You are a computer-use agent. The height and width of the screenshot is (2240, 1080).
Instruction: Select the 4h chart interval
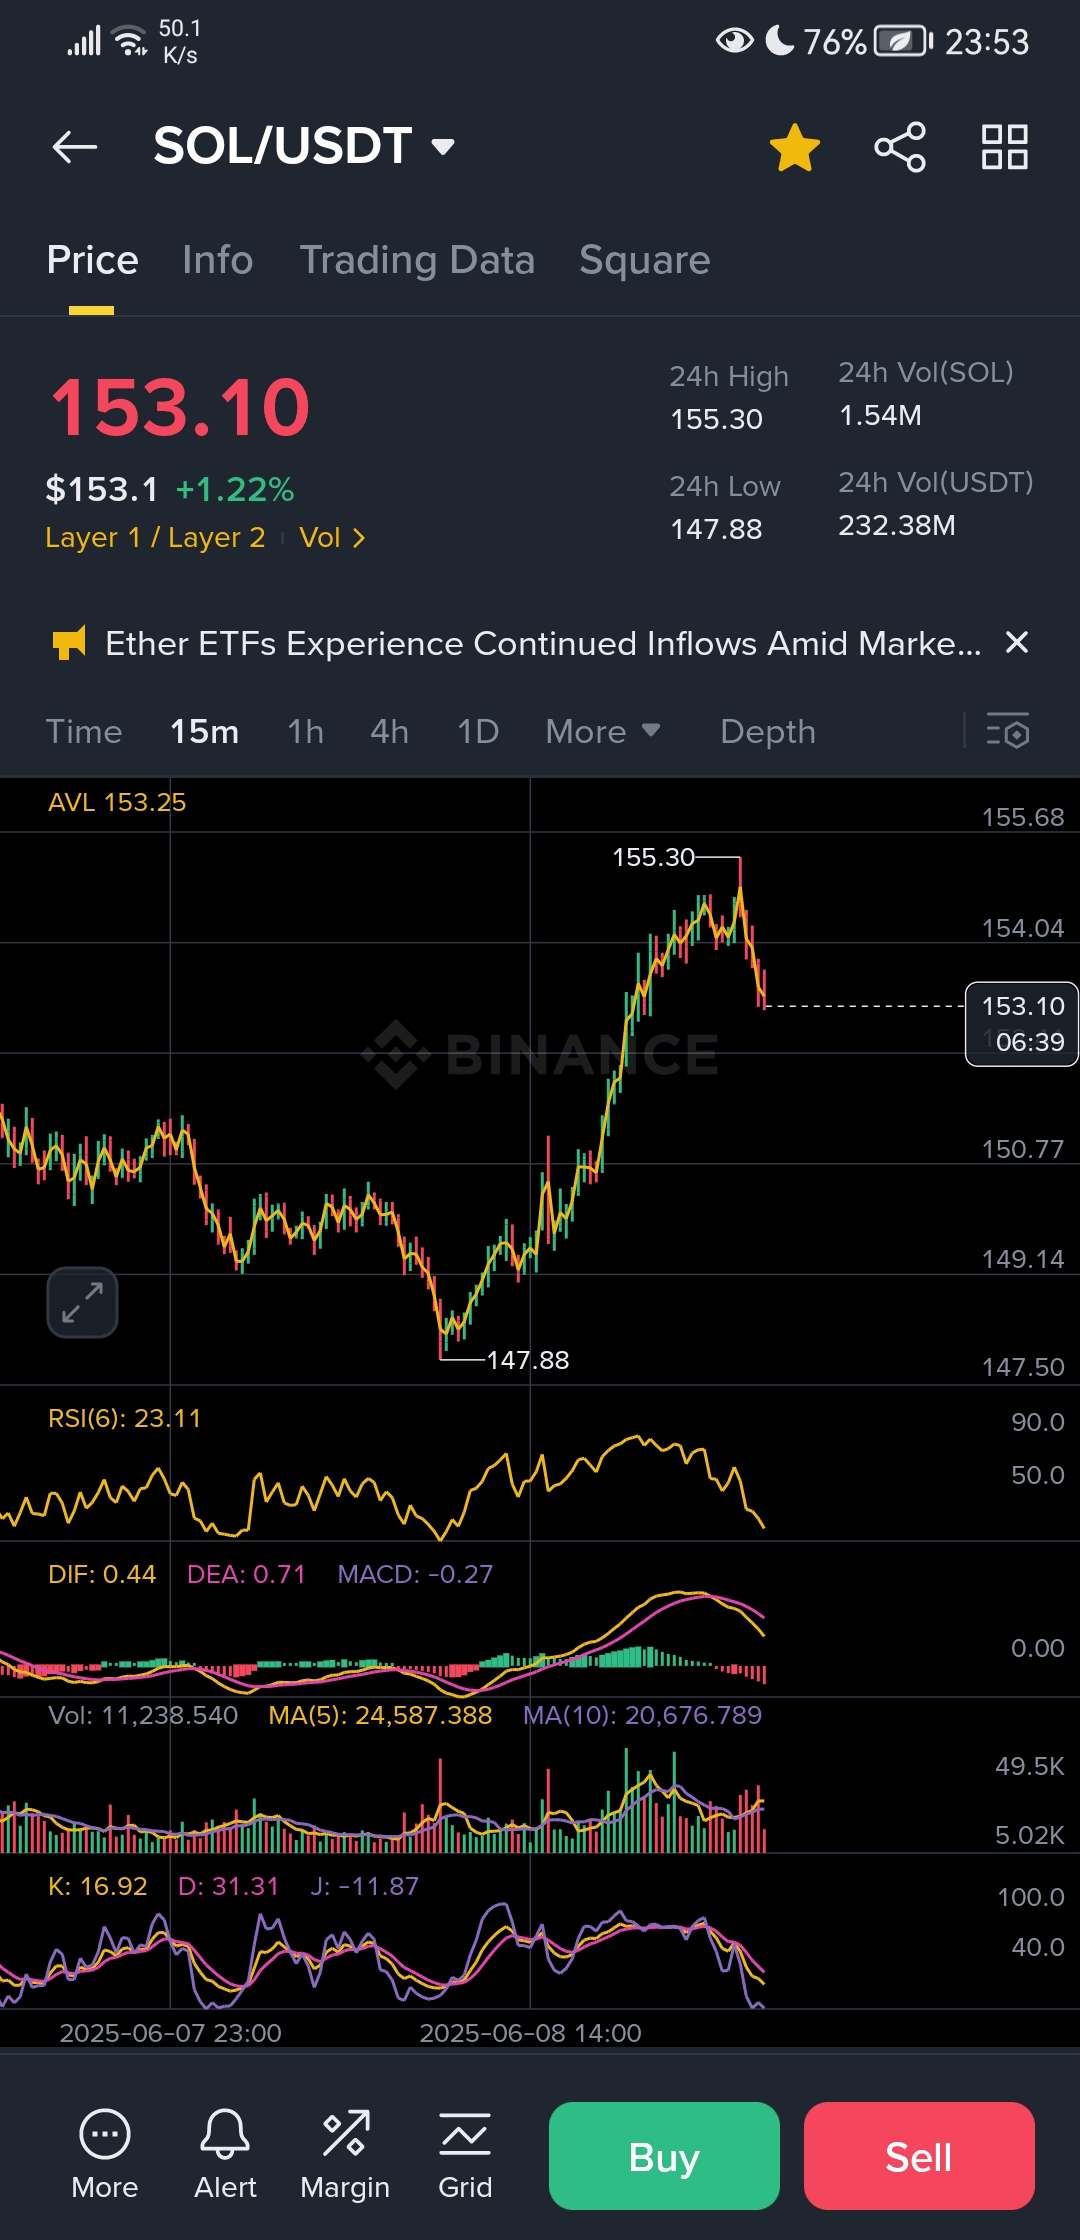(x=390, y=732)
